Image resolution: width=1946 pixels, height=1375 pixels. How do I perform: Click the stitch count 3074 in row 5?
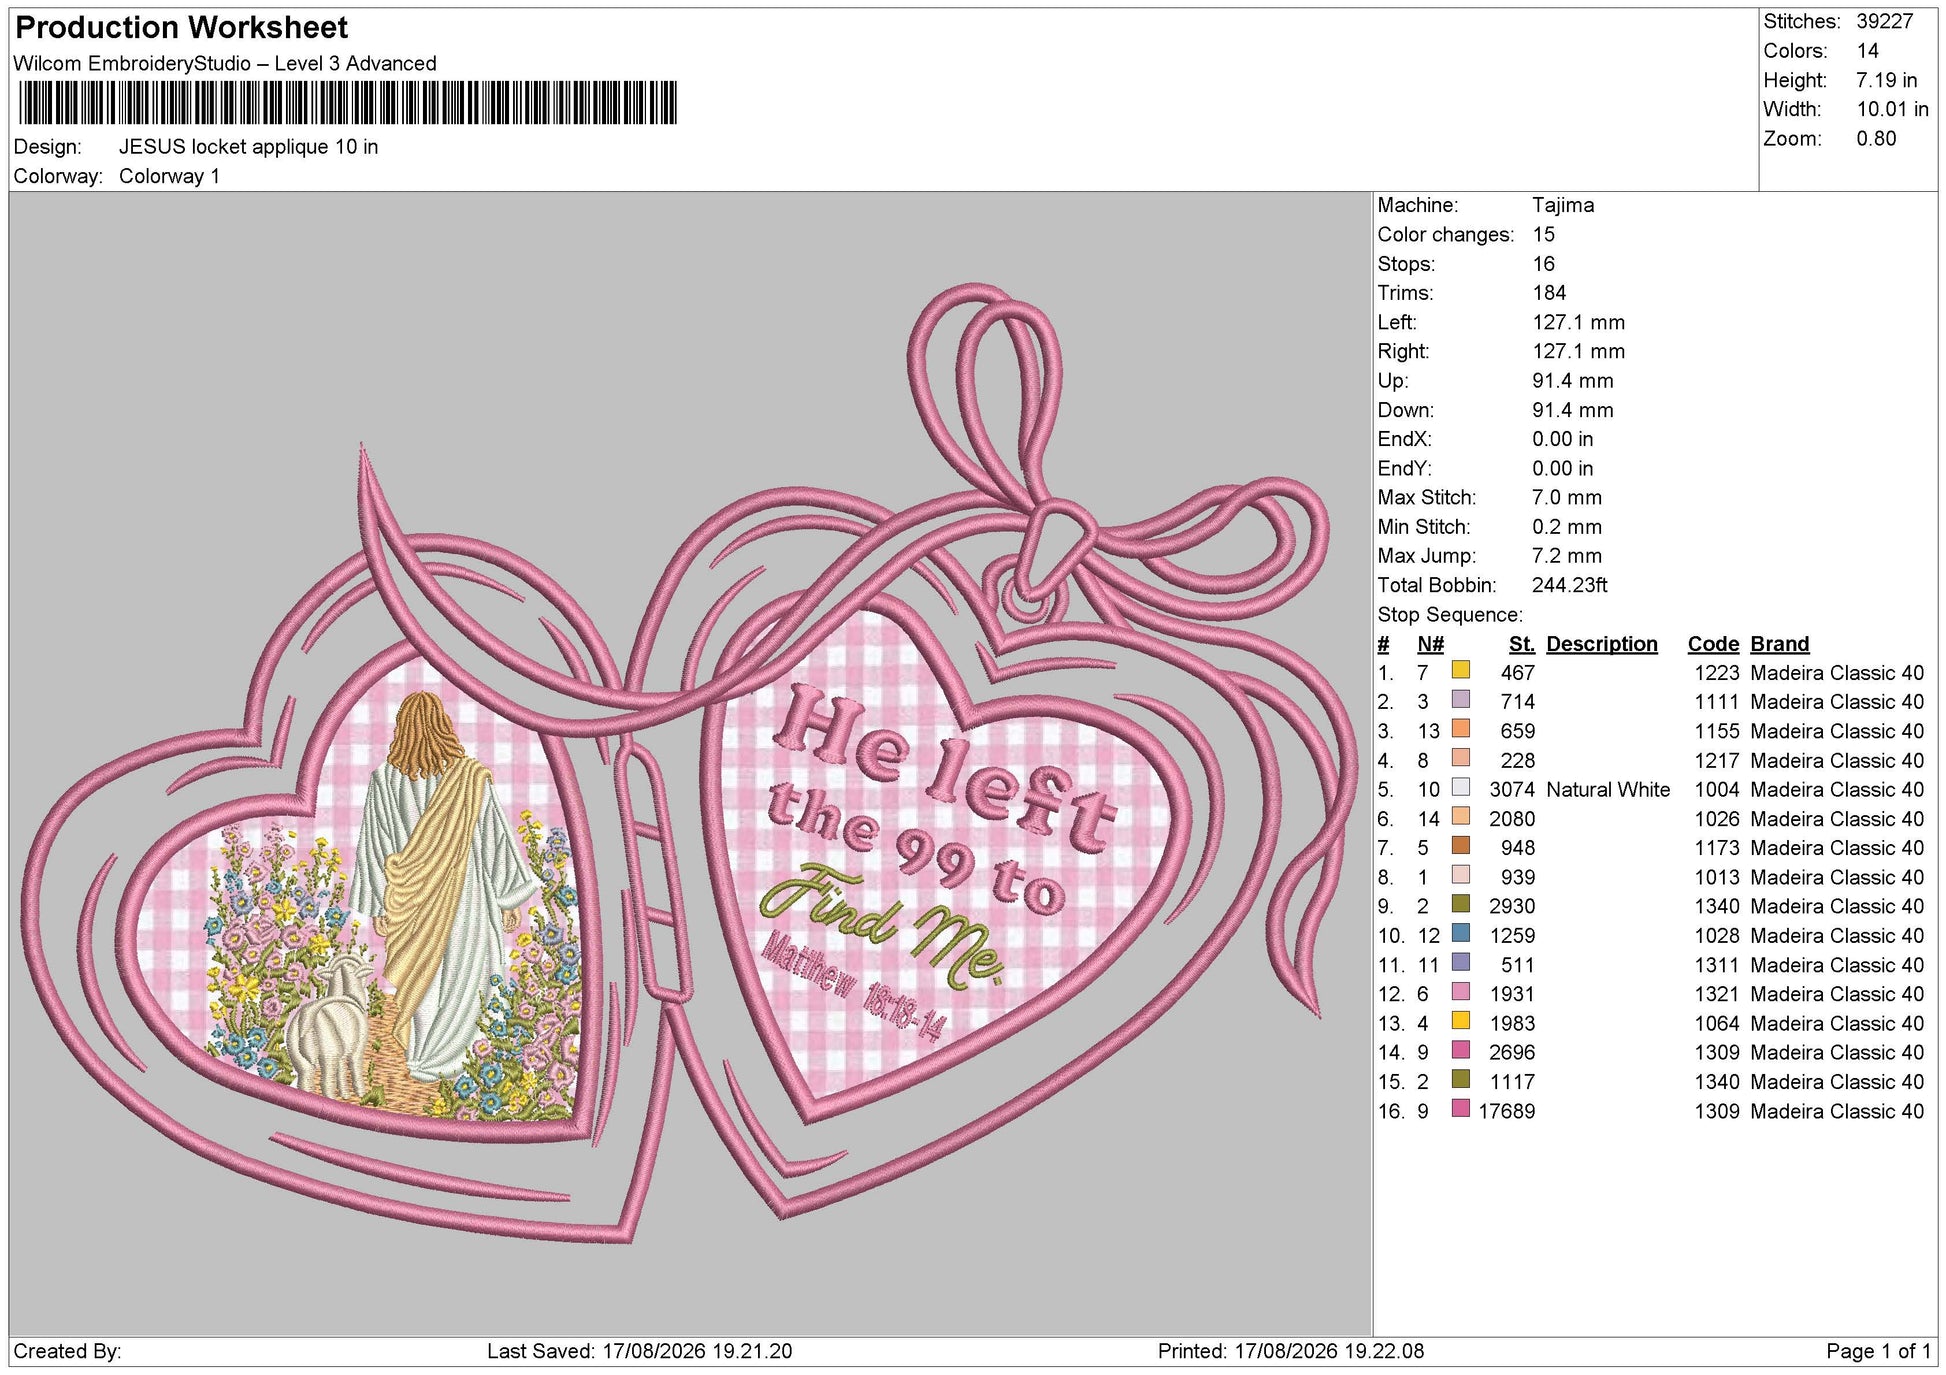[1511, 789]
